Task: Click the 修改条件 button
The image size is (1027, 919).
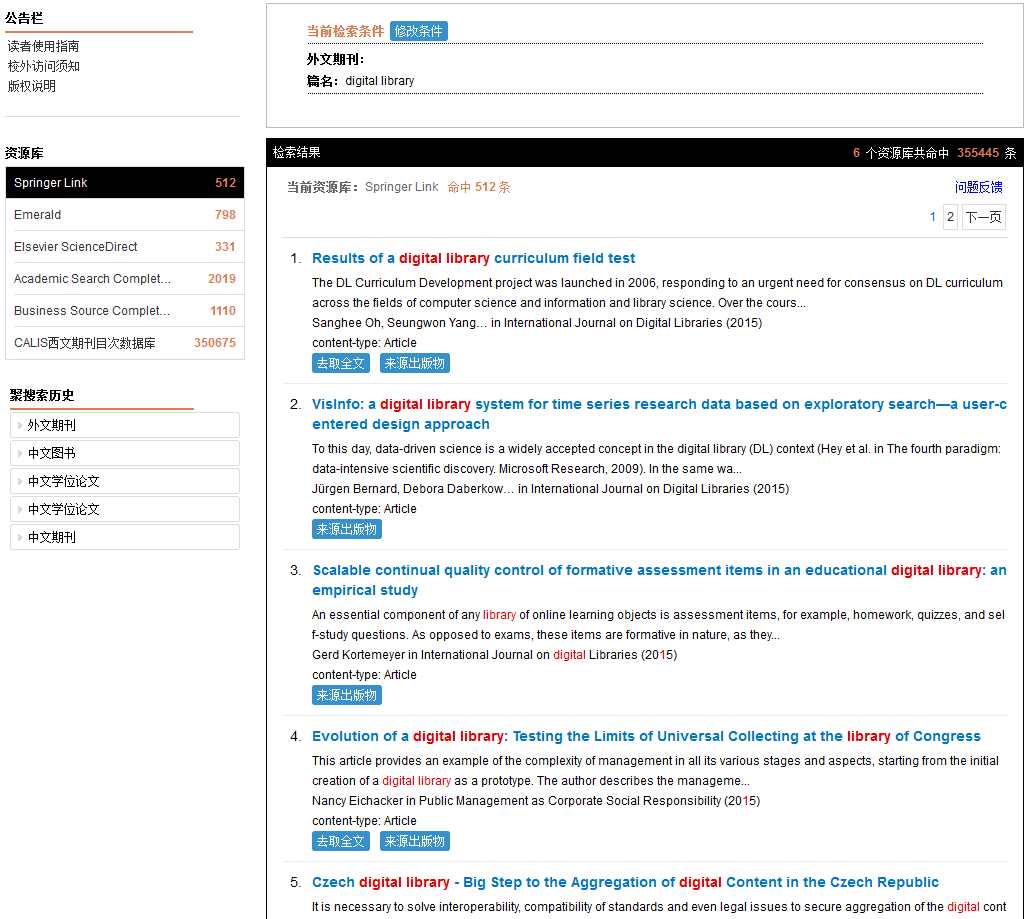Action: (x=418, y=31)
